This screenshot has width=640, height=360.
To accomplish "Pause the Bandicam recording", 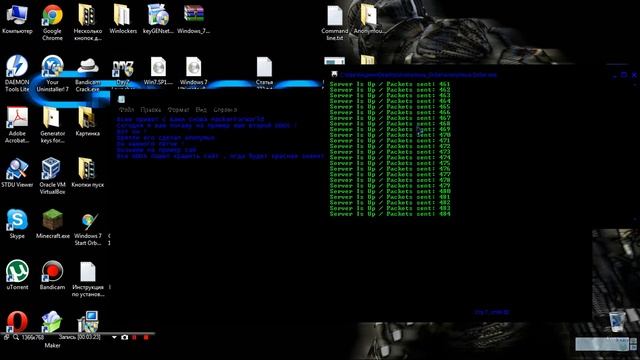I will tap(134, 337).
